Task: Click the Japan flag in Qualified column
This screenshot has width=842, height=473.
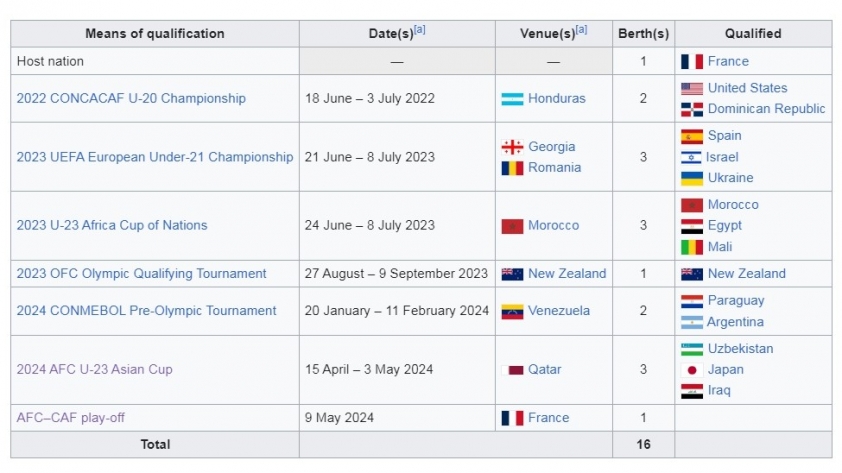Action: pos(692,370)
